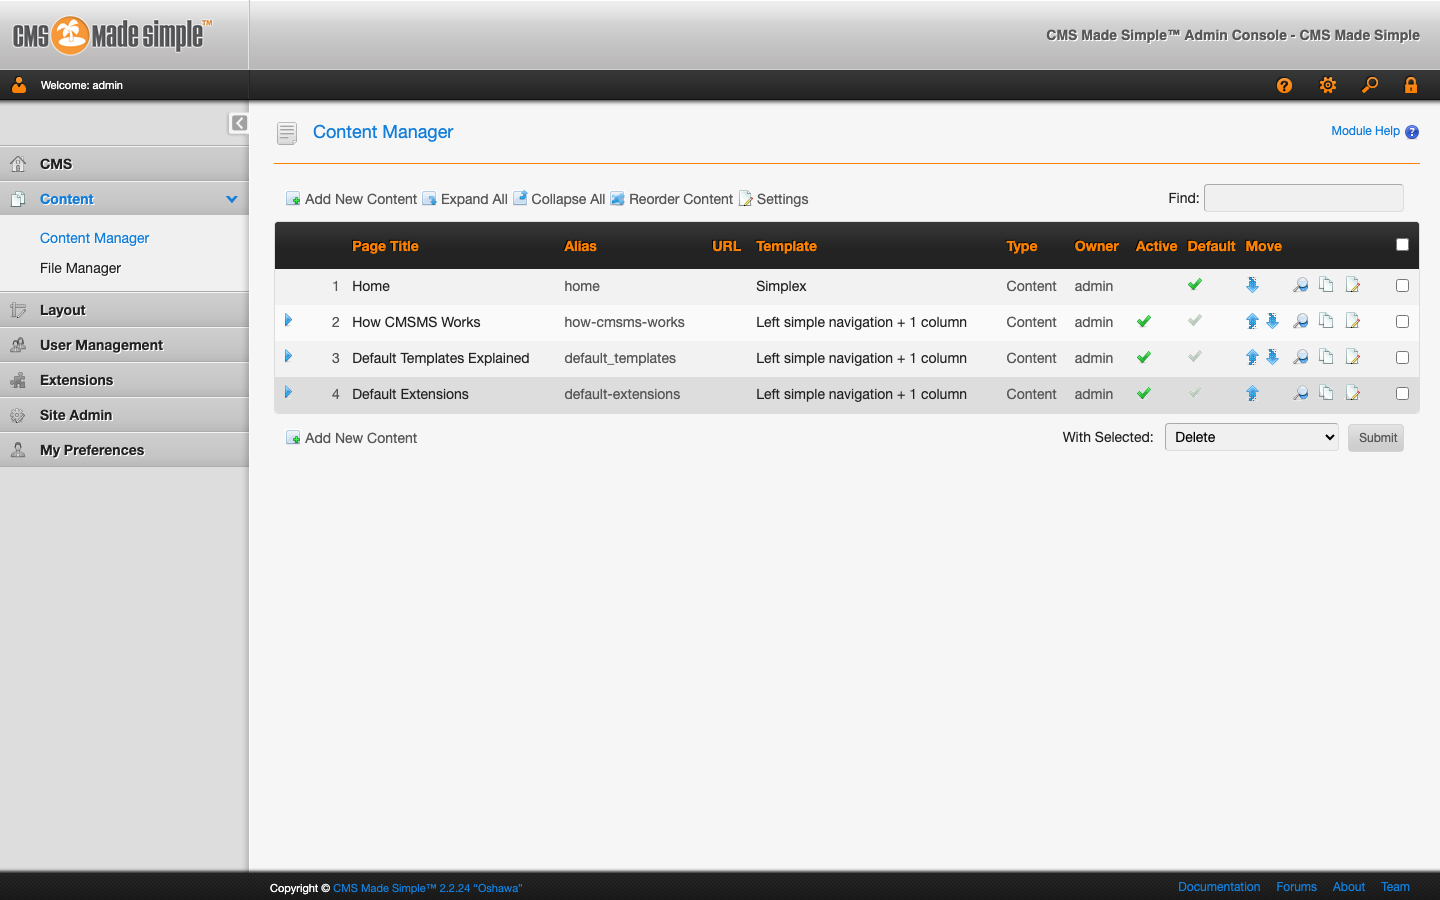Copy the Home page icon
This screenshot has height=900, width=1440.
1326,286
